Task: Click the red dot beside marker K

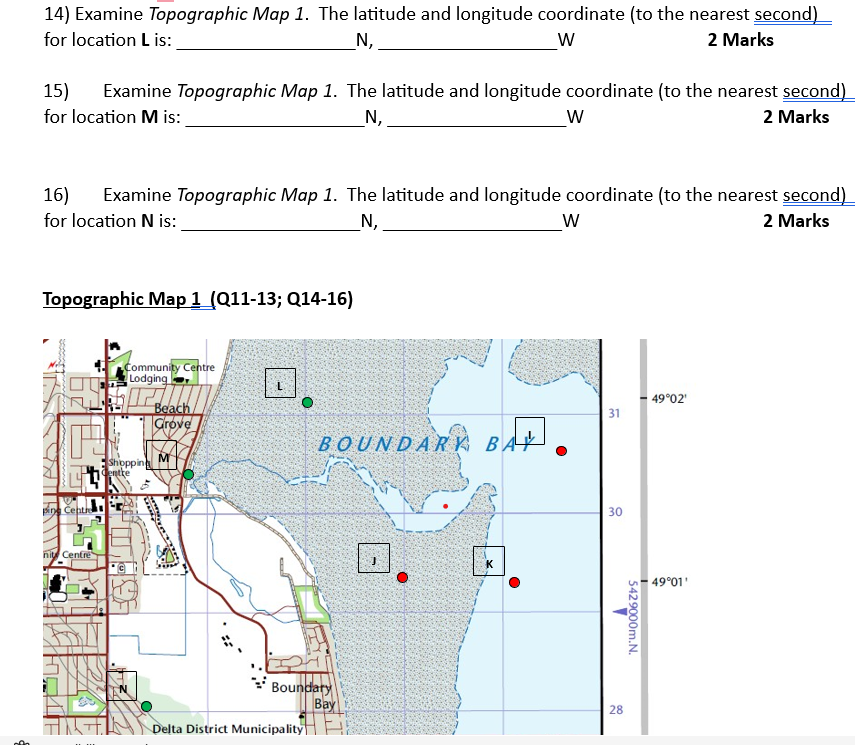Action: click(x=515, y=582)
